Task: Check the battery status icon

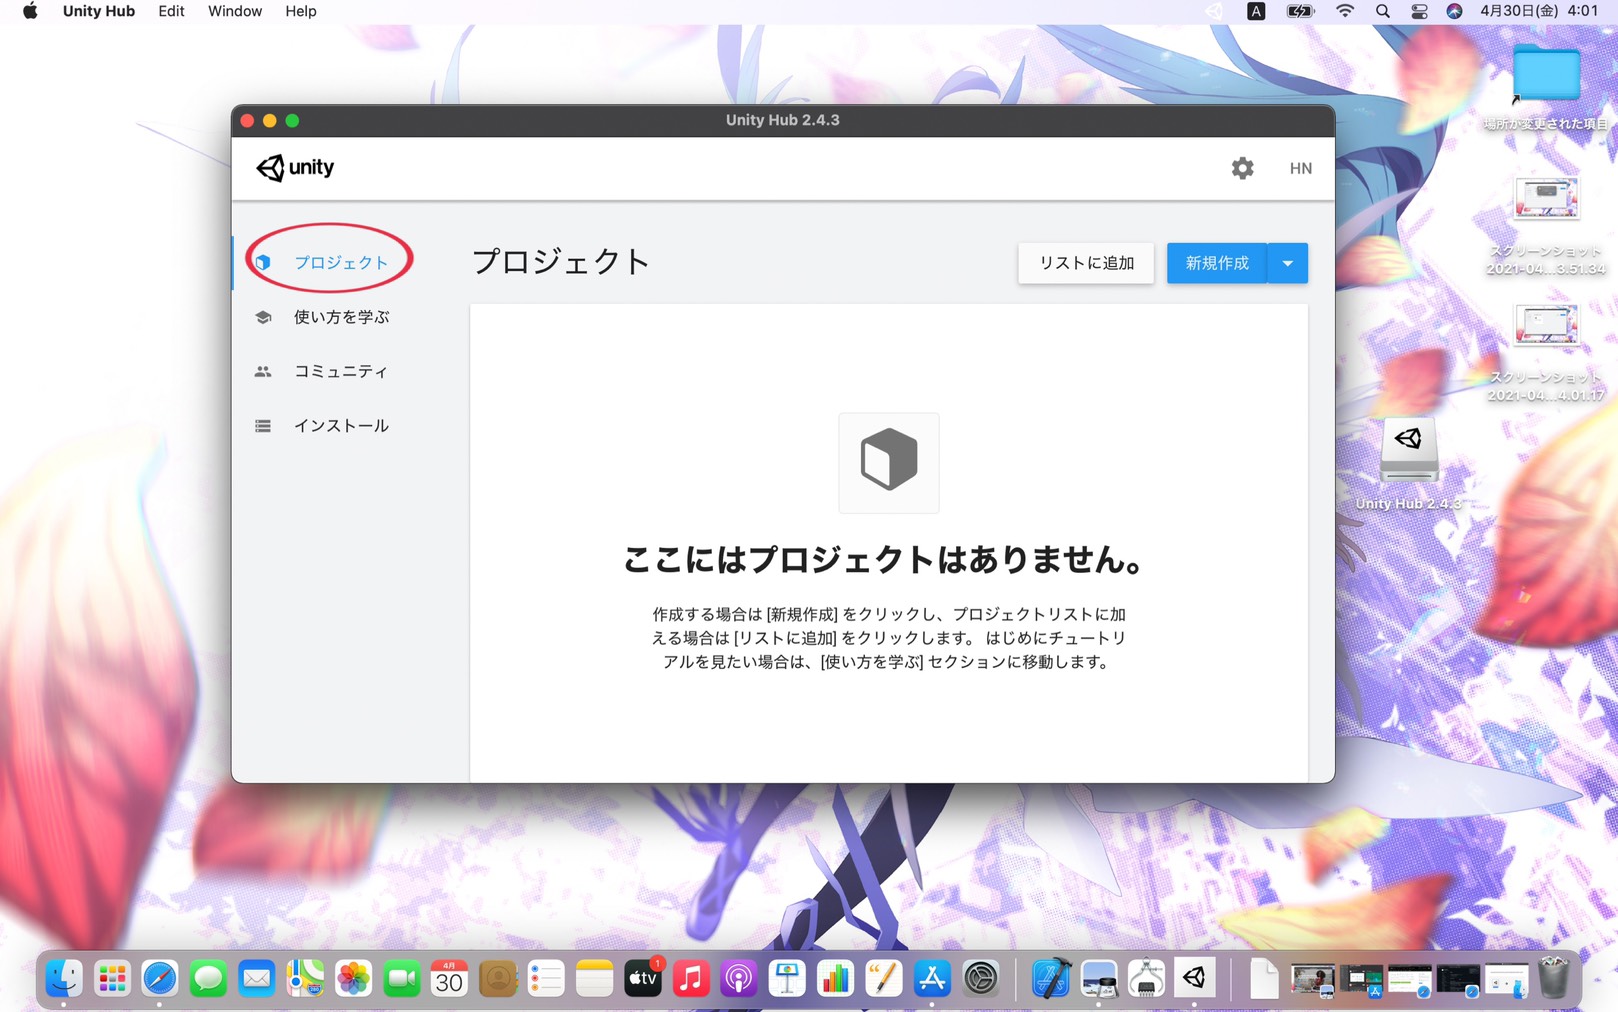Action: 1299,11
